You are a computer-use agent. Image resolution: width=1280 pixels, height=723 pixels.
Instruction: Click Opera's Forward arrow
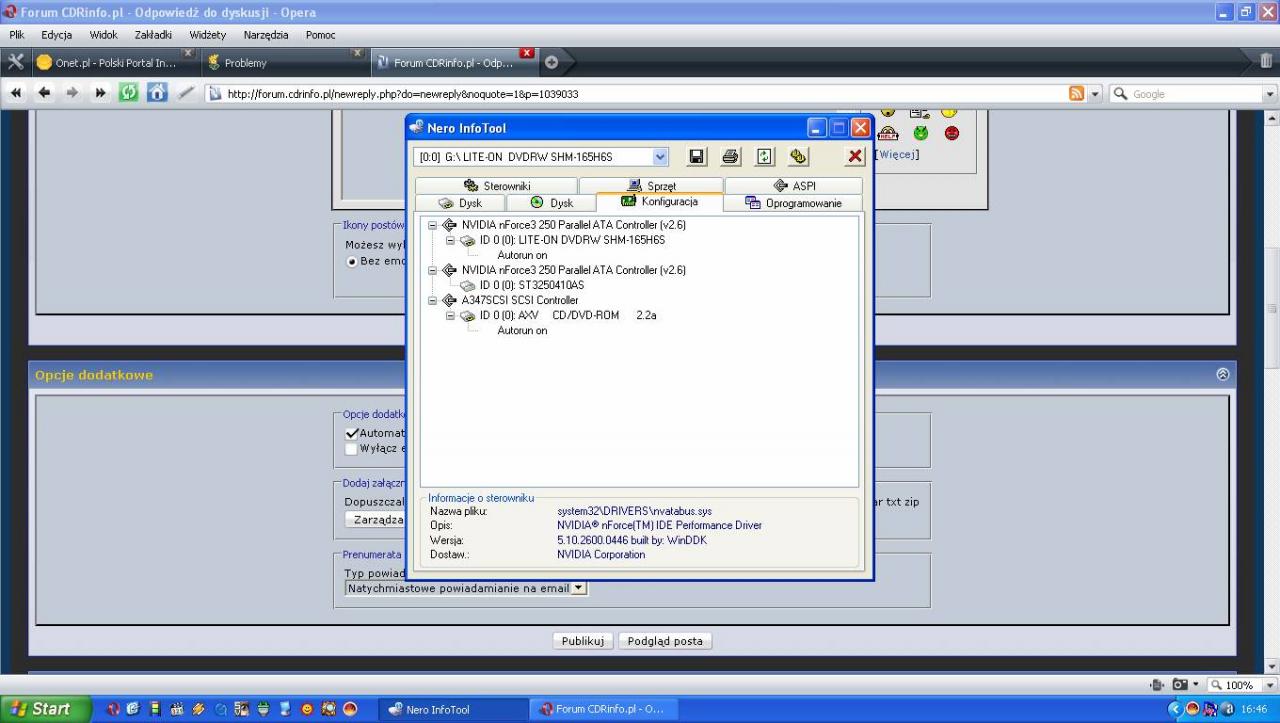73,93
